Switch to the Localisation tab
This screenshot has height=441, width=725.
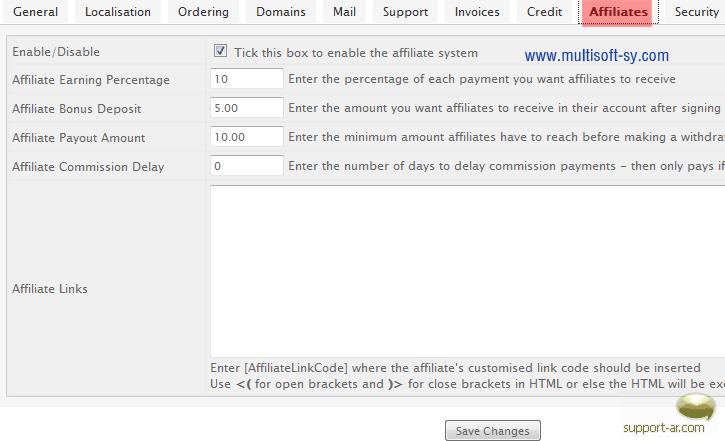tap(117, 13)
